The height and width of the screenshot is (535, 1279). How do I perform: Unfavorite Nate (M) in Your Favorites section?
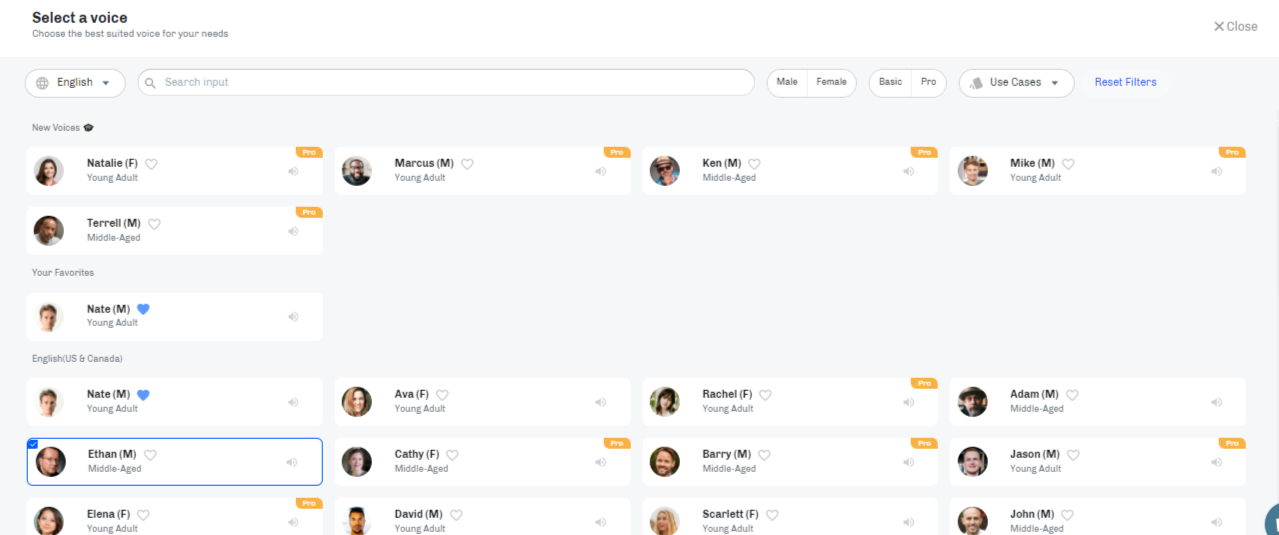(x=143, y=309)
